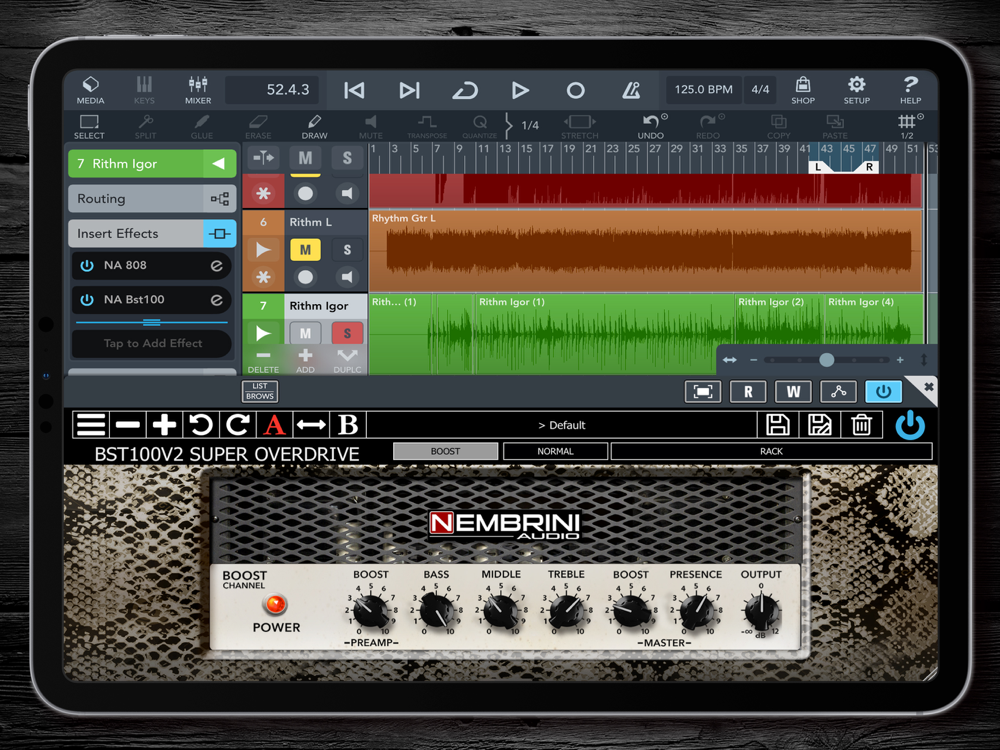Click the Mute events tool
This screenshot has height=750, width=1000.
tap(371, 126)
